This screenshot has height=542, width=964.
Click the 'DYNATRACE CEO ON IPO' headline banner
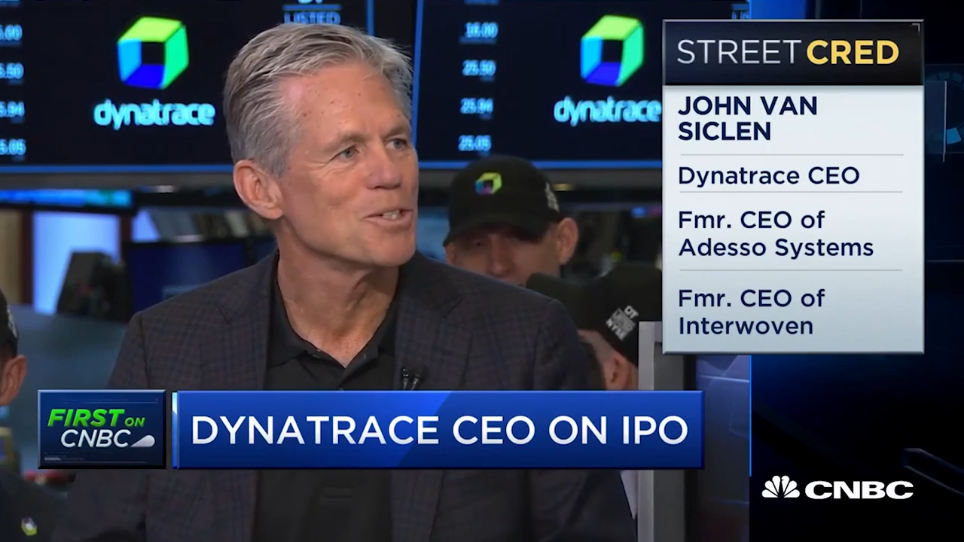tap(438, 430)
